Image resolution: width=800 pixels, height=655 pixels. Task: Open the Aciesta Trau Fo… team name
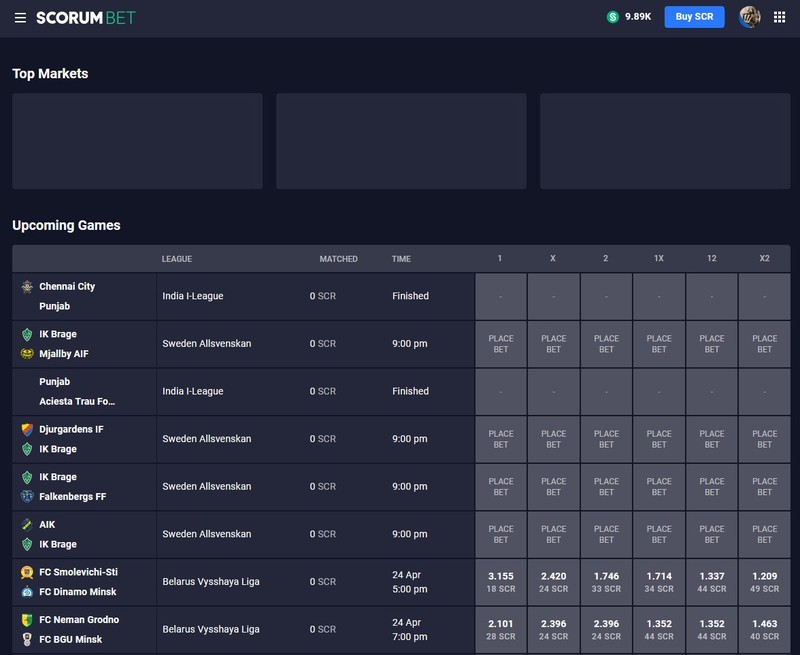click(77, 401)
